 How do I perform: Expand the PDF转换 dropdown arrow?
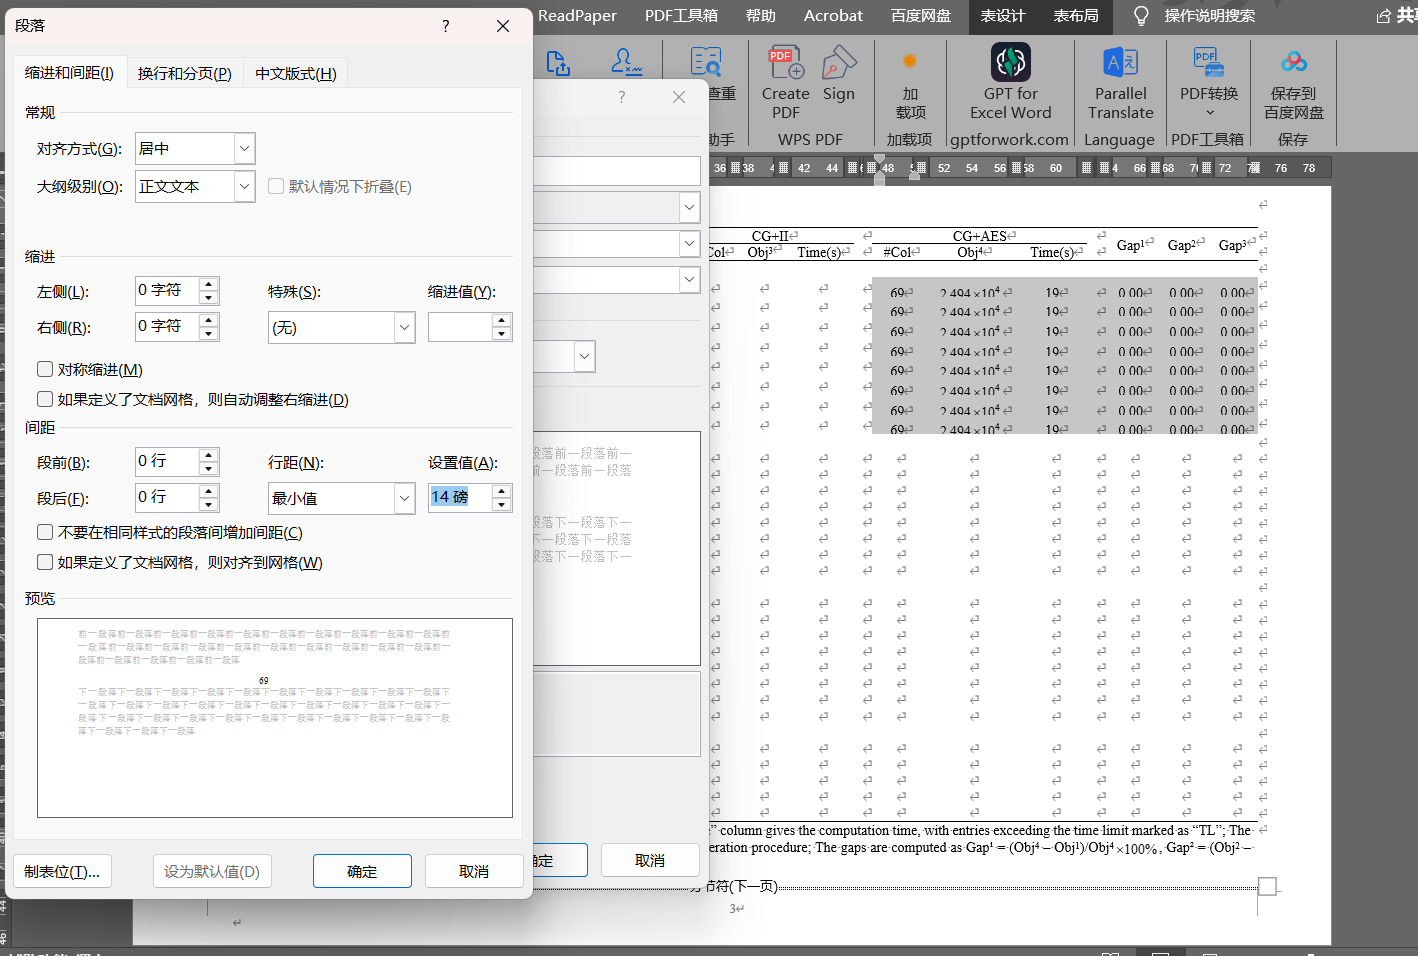click(x=1209, y=113)
